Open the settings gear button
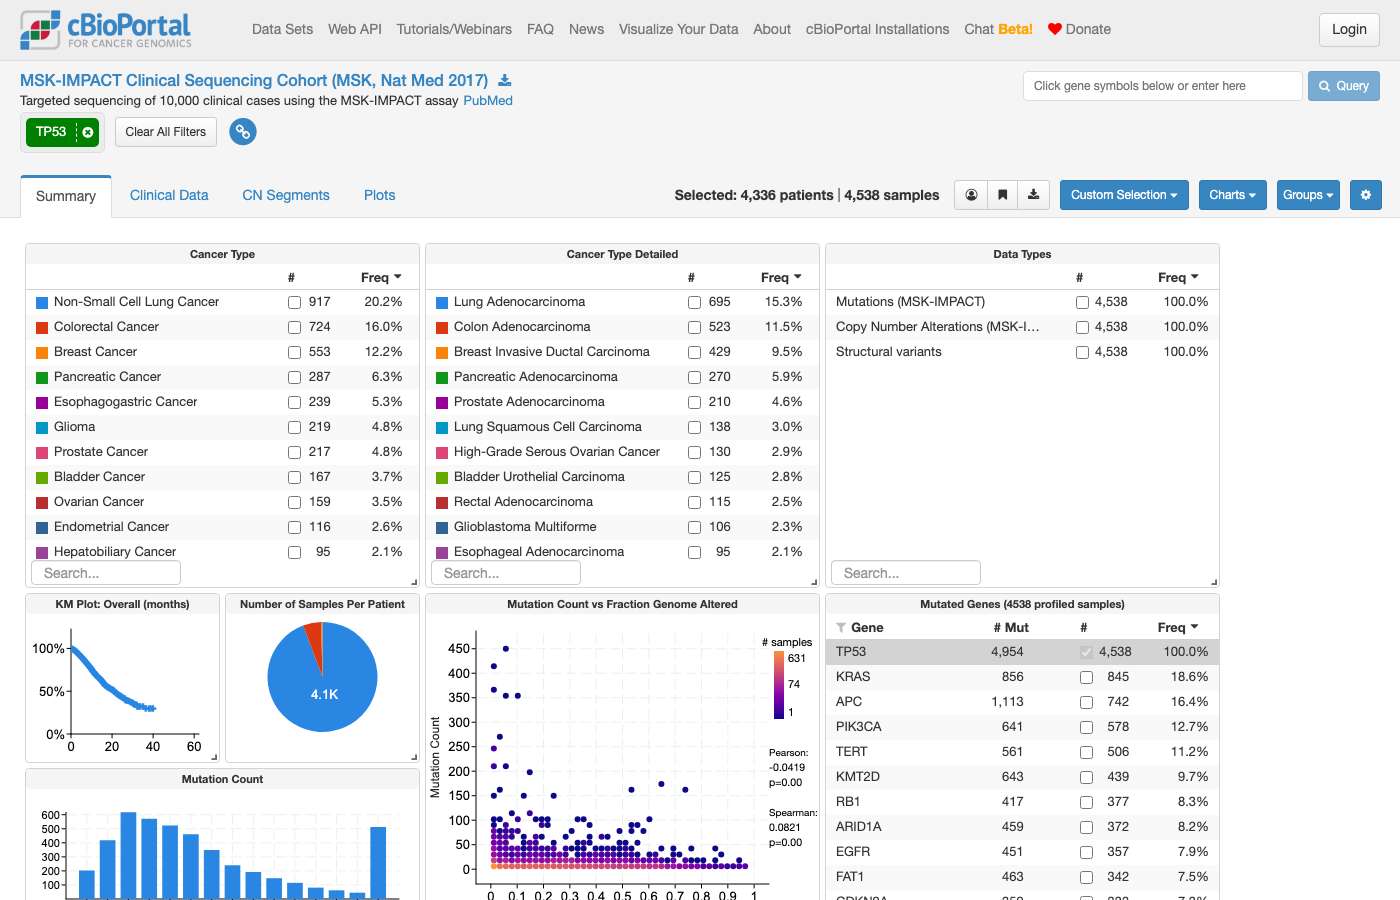This screenshot has height=900, width=1400. (1366, 195)
